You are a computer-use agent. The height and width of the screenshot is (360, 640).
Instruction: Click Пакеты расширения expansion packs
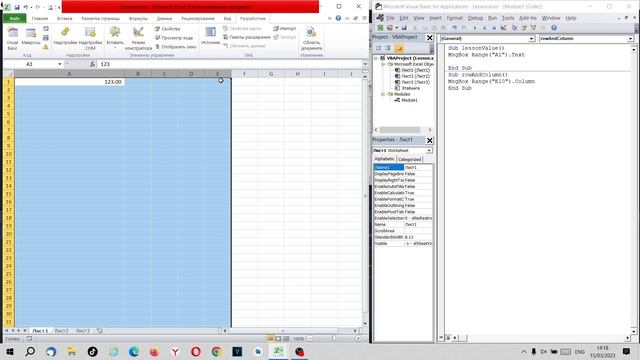tap(247, 37)
